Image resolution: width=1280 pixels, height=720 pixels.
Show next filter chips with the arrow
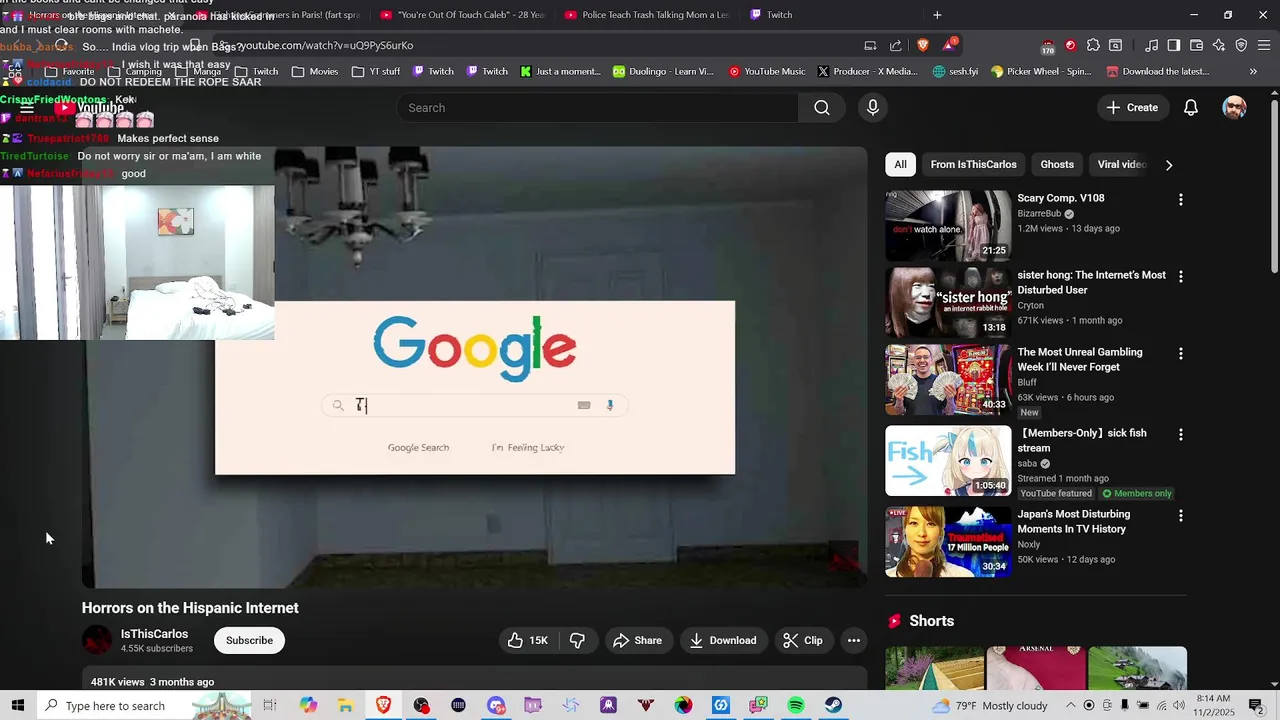tap(1169, 165)
